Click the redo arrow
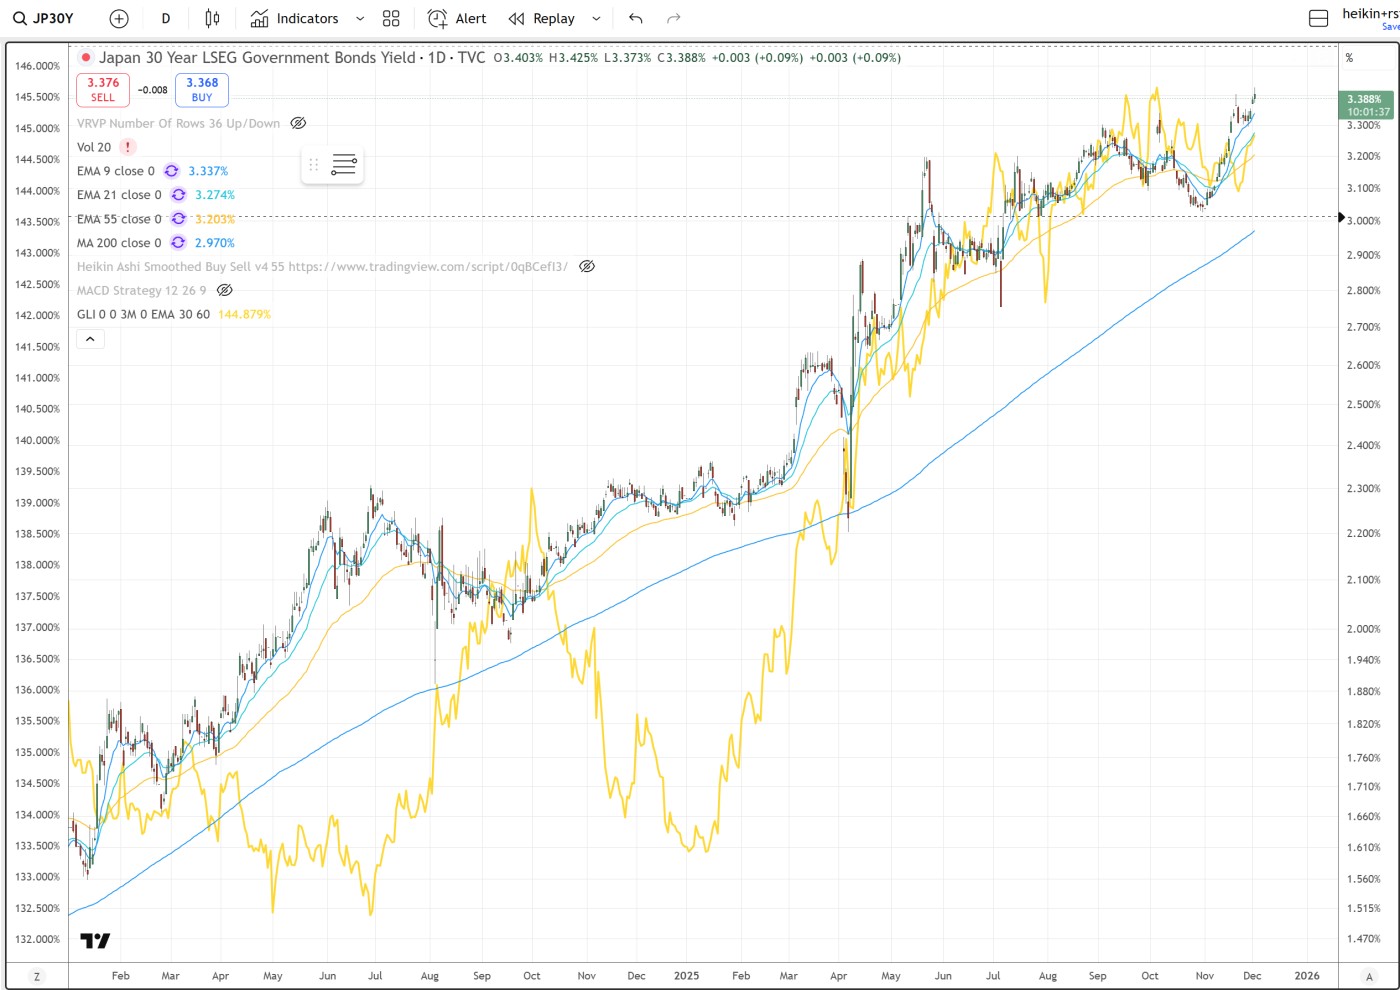Image resolution: width=1400 pixels, height=990 pixels. tap(674, 18)
